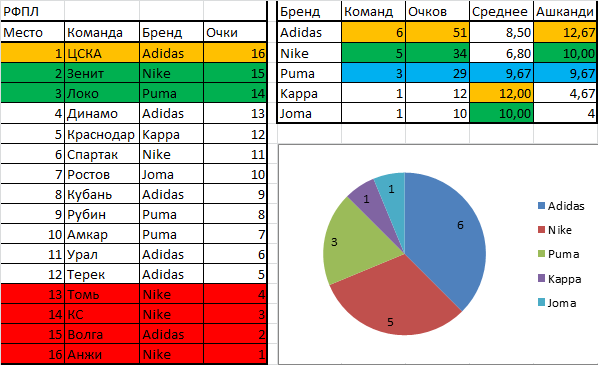This screenshot has width=598, height=365.
Task: Select the Adidas points cell showing 51
Action: coord(437,32)
